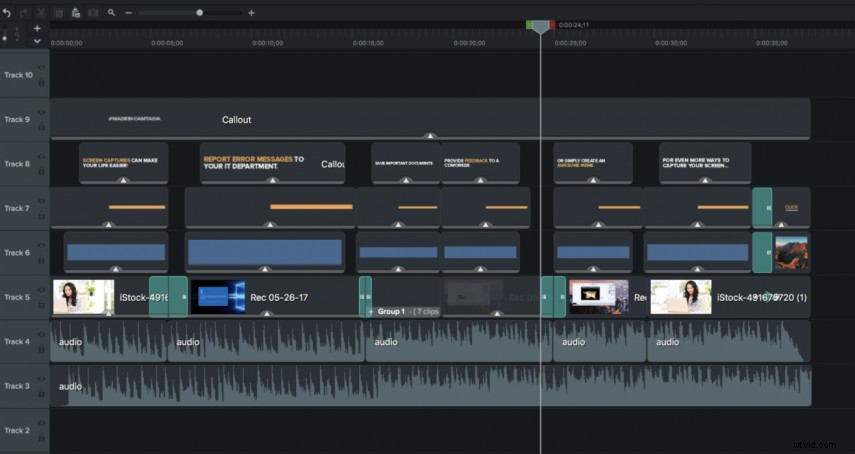The image size is (855, 454).
Task: Paste media from the clipboard
Action: [76, 13]
